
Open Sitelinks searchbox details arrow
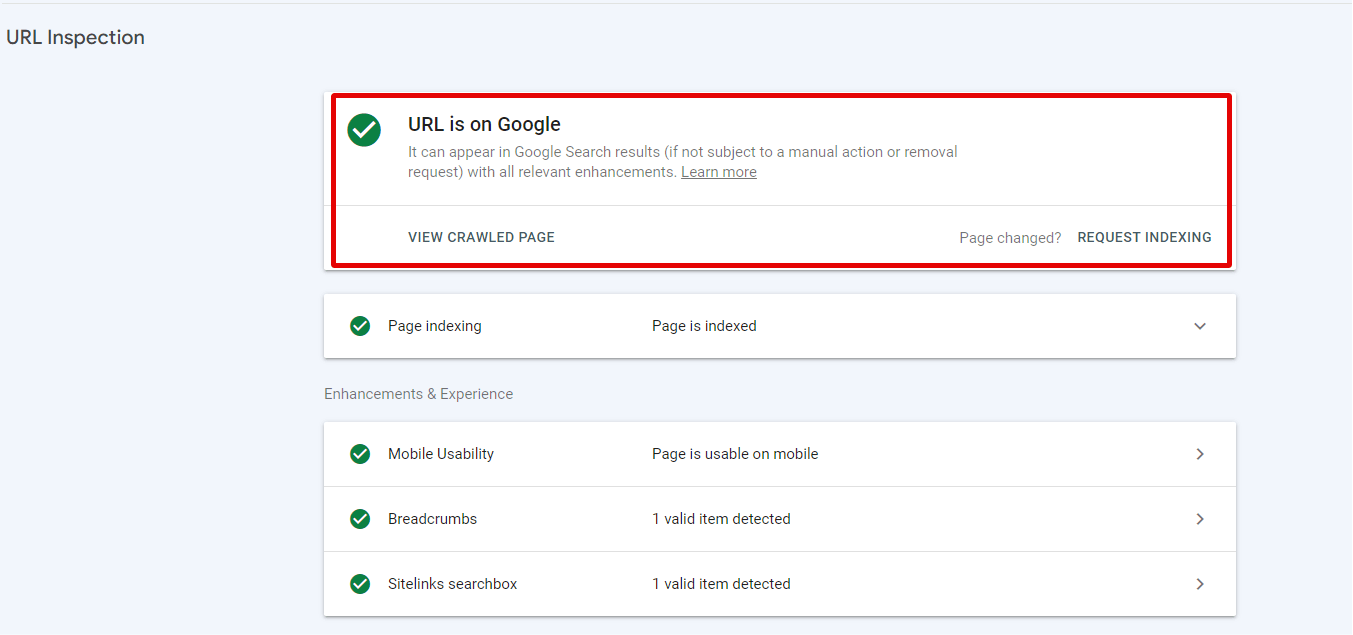[x=1200, y=584]
